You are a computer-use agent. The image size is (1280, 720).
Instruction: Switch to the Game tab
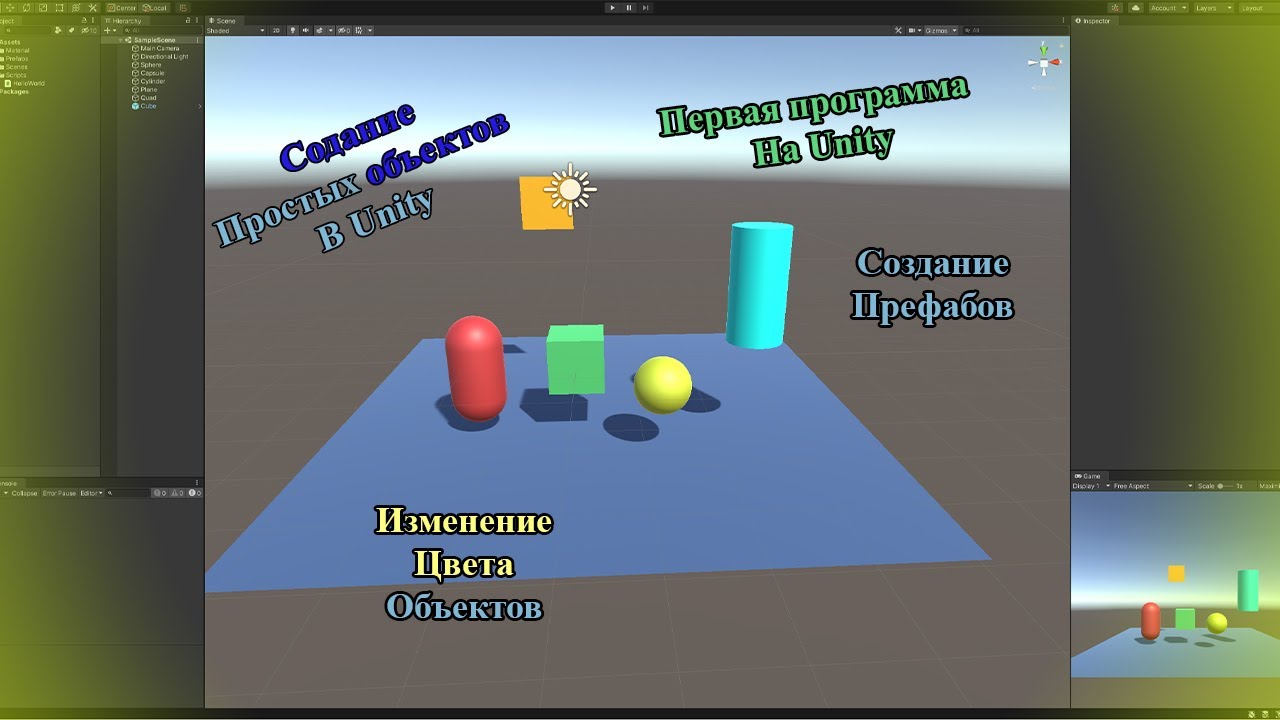pyautogui.click(x=1088, y=476)
